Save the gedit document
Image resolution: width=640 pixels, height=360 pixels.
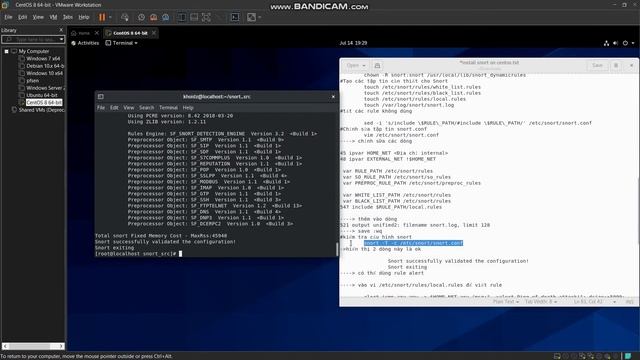click(x=597, y=65)
